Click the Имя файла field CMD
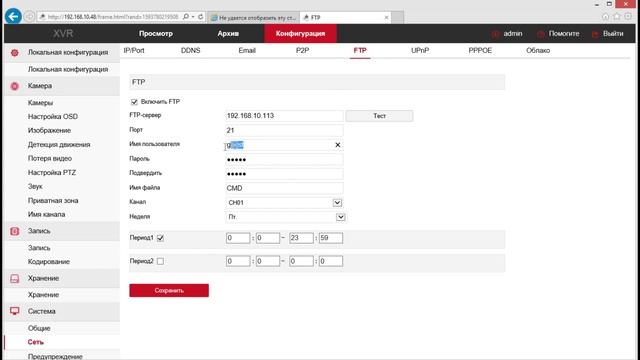The width and height of the screenshot is (640, 360). pos(284,188)
